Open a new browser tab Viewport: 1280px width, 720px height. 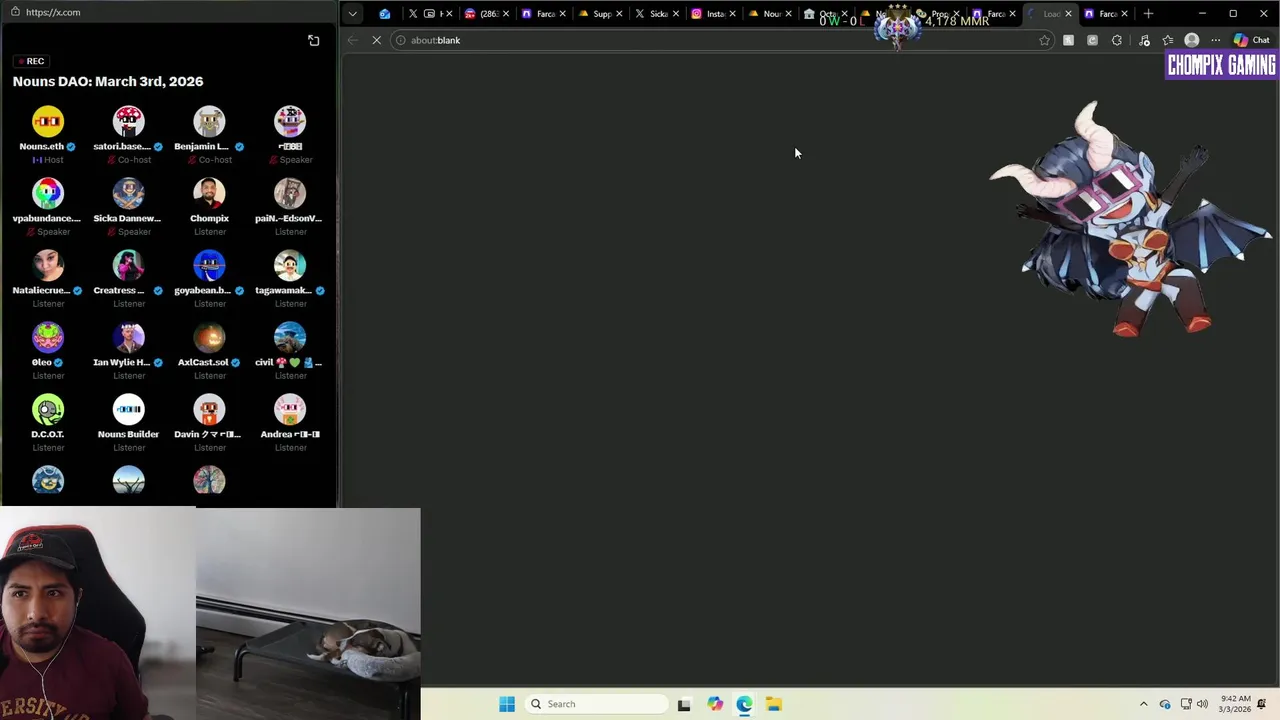[x=1148, y=14]
